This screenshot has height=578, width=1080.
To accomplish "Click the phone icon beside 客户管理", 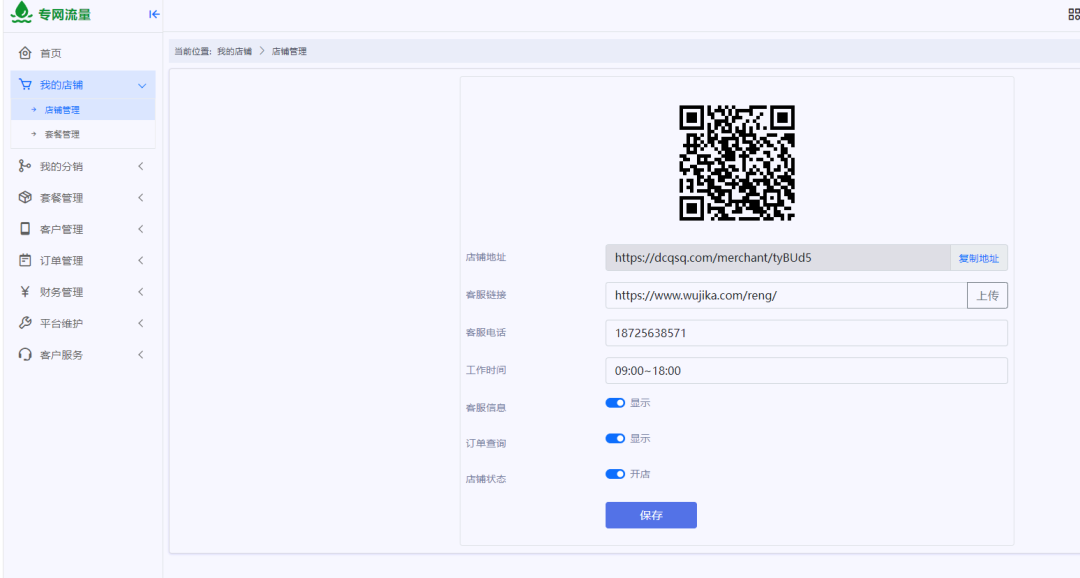I will pos(25,229).
